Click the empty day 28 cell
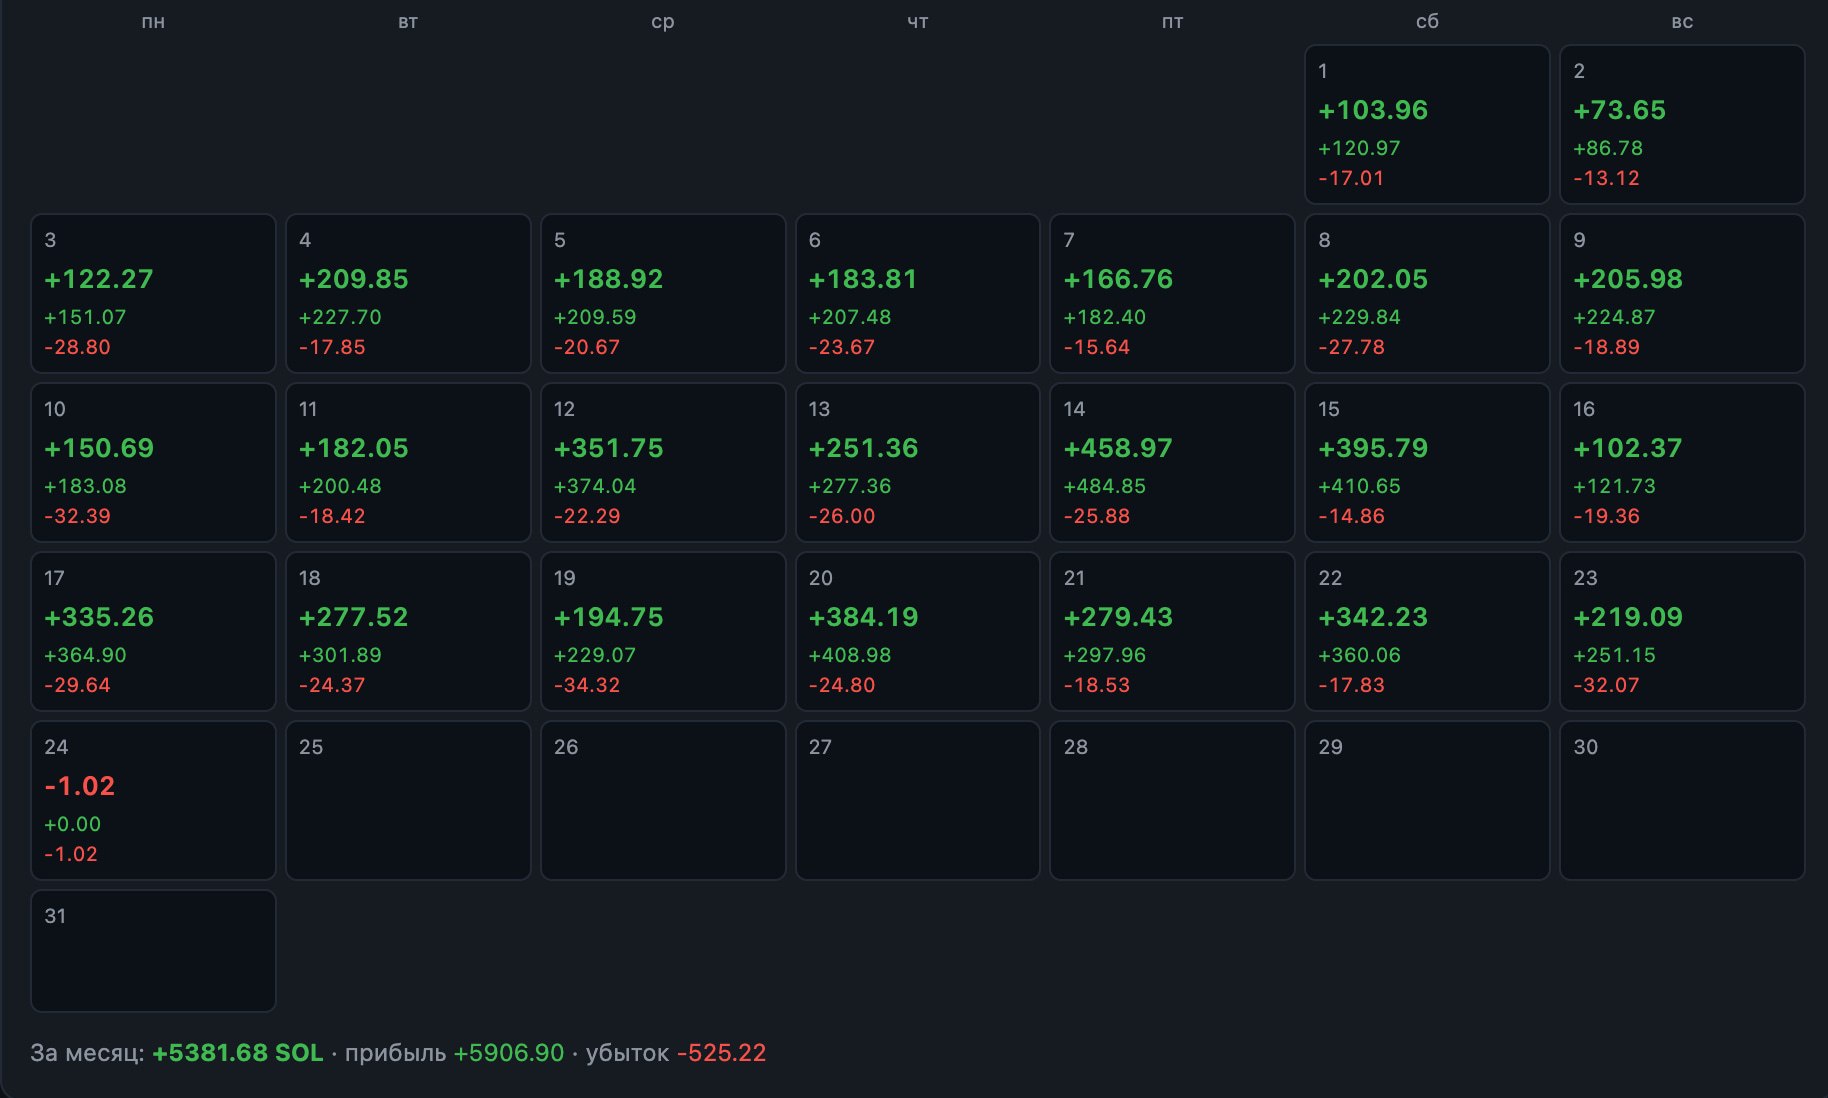 pyautogui.click(x=1172, y=800)
